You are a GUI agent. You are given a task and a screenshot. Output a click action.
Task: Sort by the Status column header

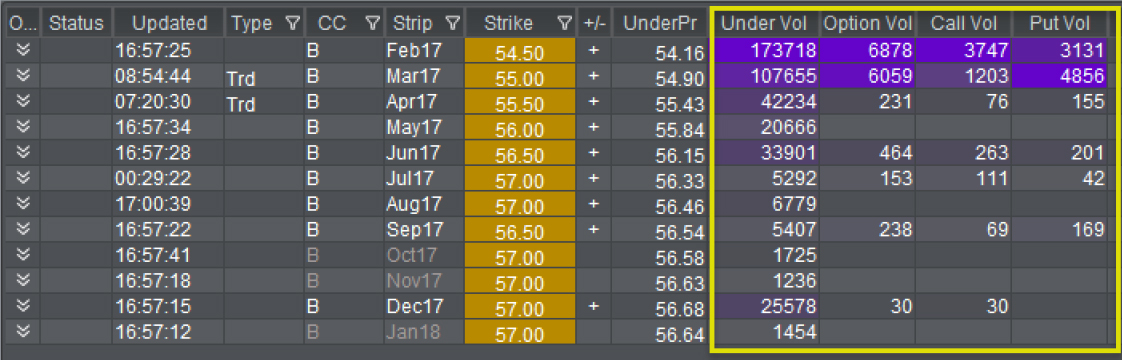[76, 24]
